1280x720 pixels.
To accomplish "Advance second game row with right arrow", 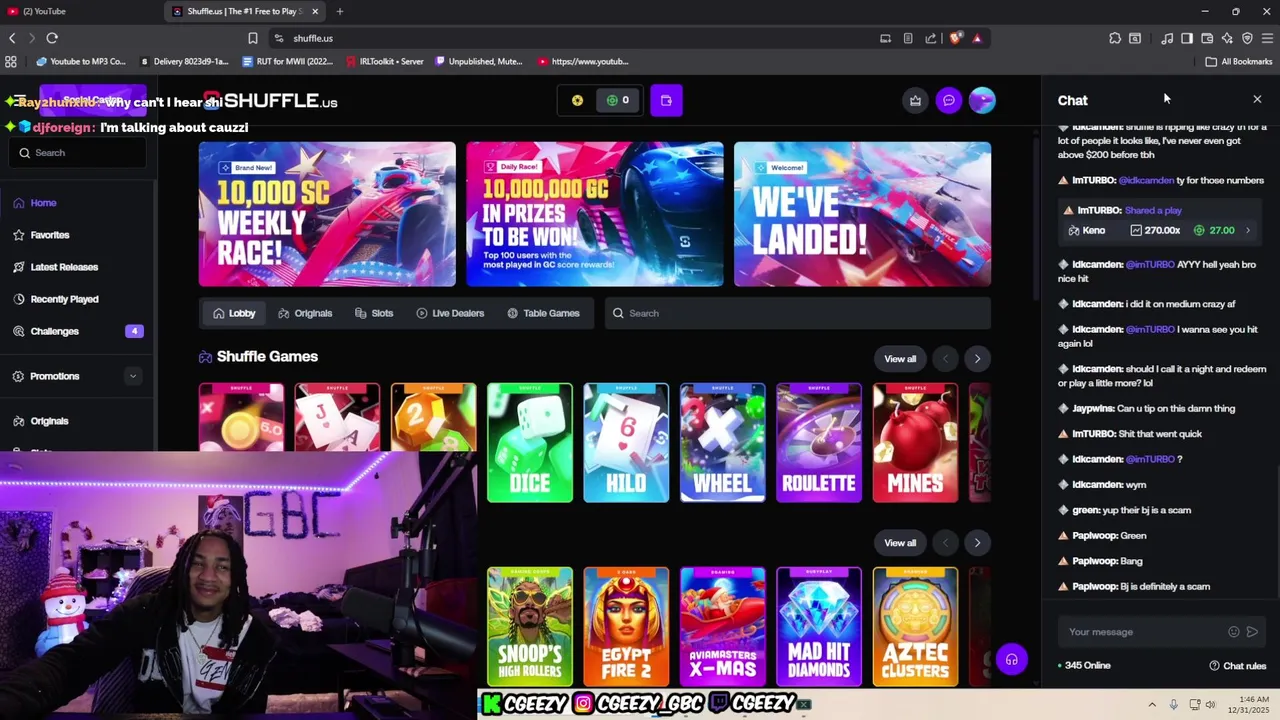I will coord(977,543).
